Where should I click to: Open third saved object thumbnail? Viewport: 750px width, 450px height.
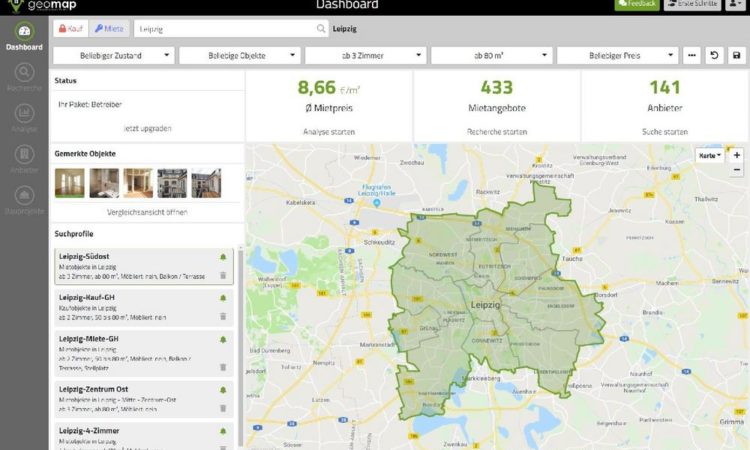(x=138, y=183)
